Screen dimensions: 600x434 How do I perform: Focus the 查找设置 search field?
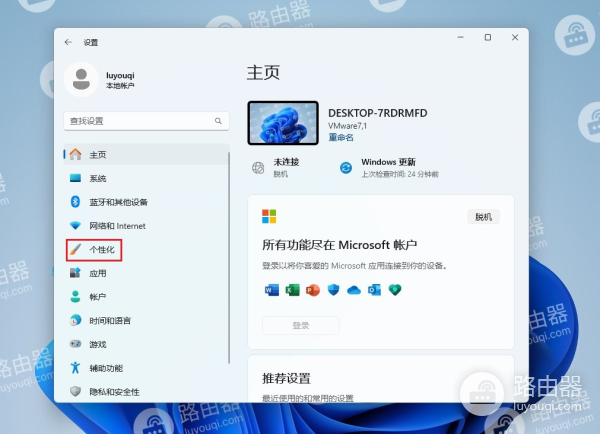(x=146, y=121)
